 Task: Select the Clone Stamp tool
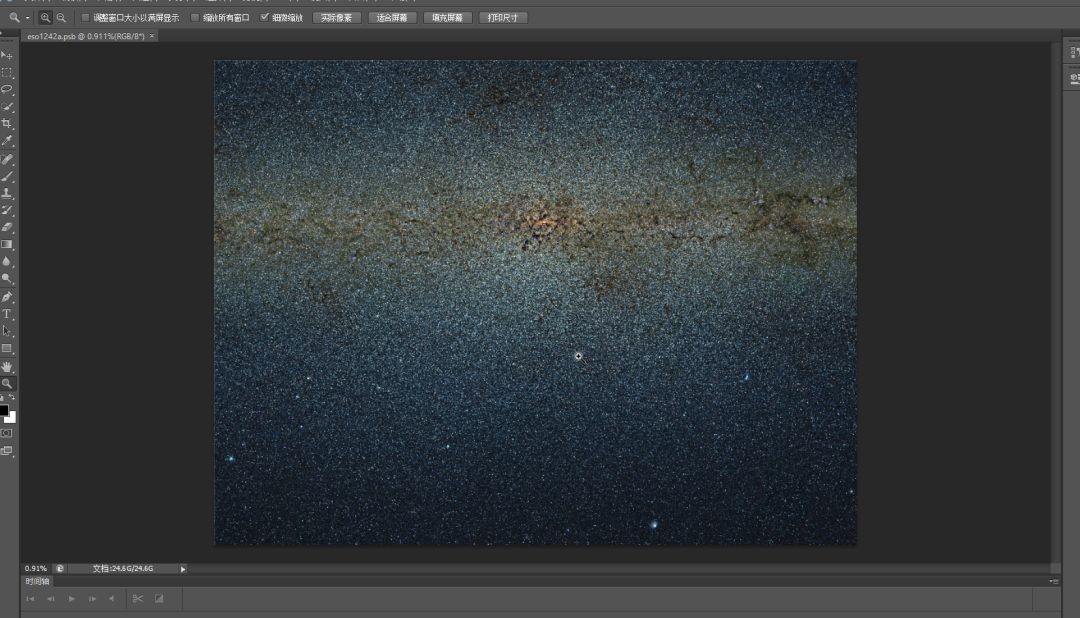pyautogui.click(x=7, y=193)
